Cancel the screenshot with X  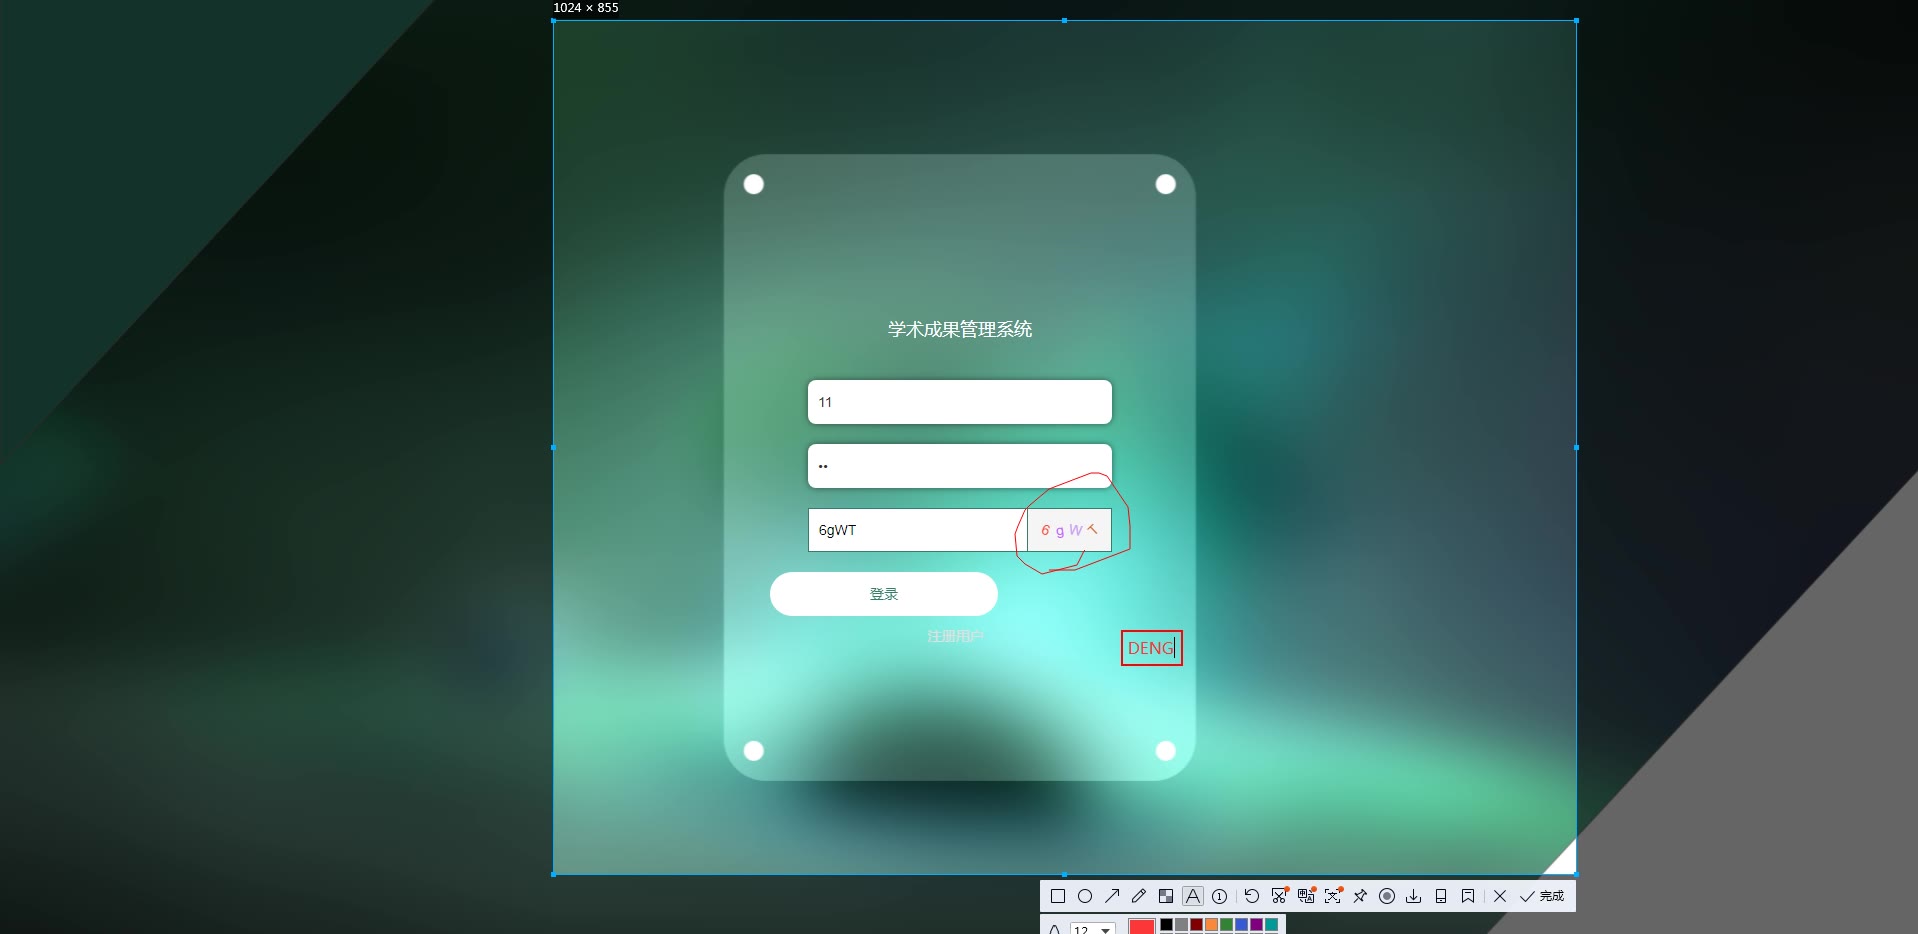(x=1500, y=896)
